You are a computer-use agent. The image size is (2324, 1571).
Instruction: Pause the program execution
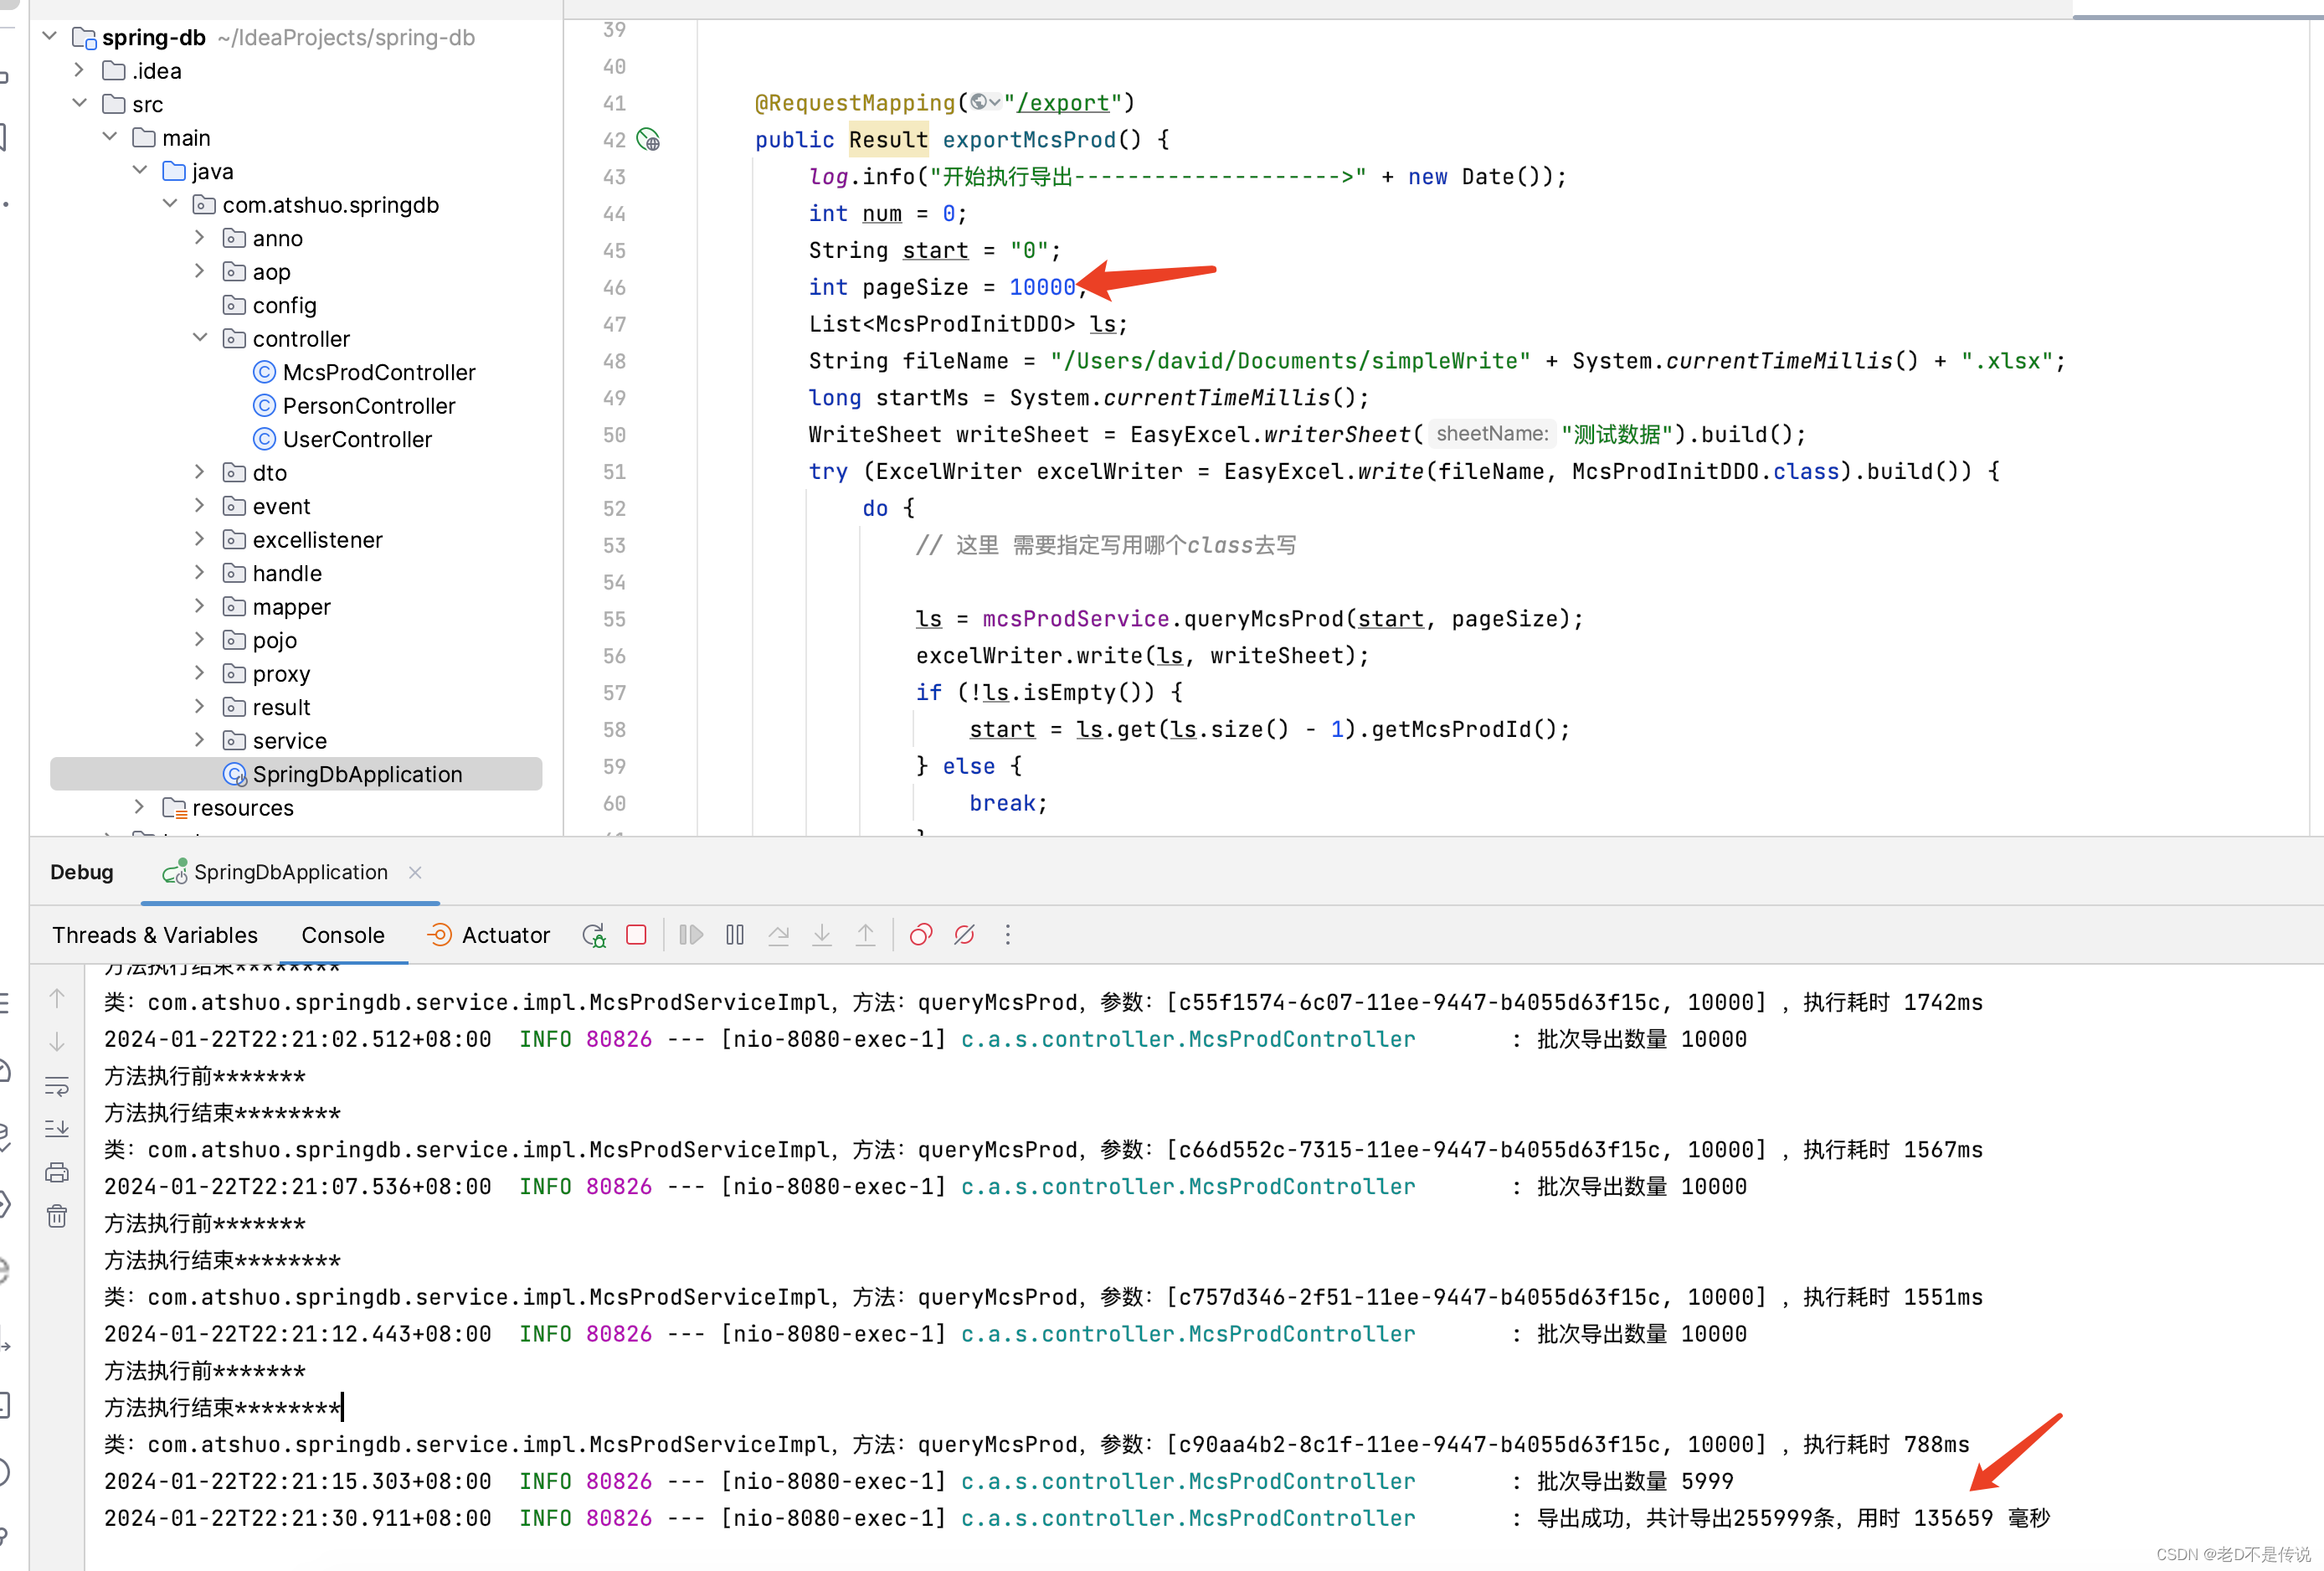[735, 935]
